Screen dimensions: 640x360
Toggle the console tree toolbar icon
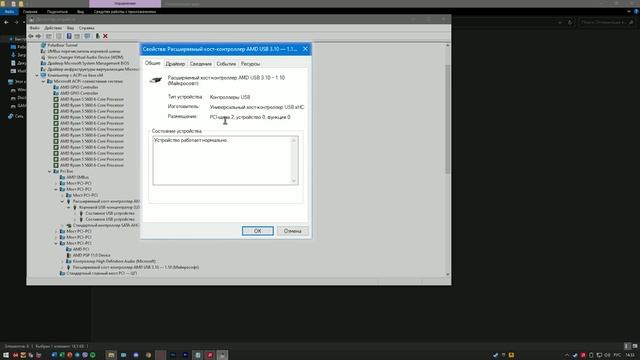coord(49,36)
